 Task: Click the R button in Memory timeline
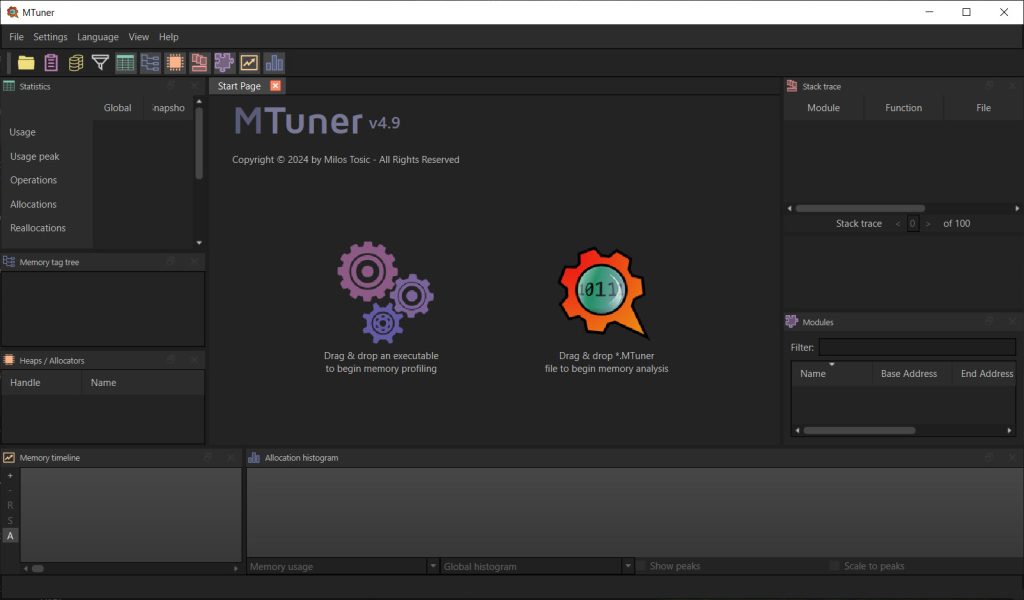tap(10, 505)
